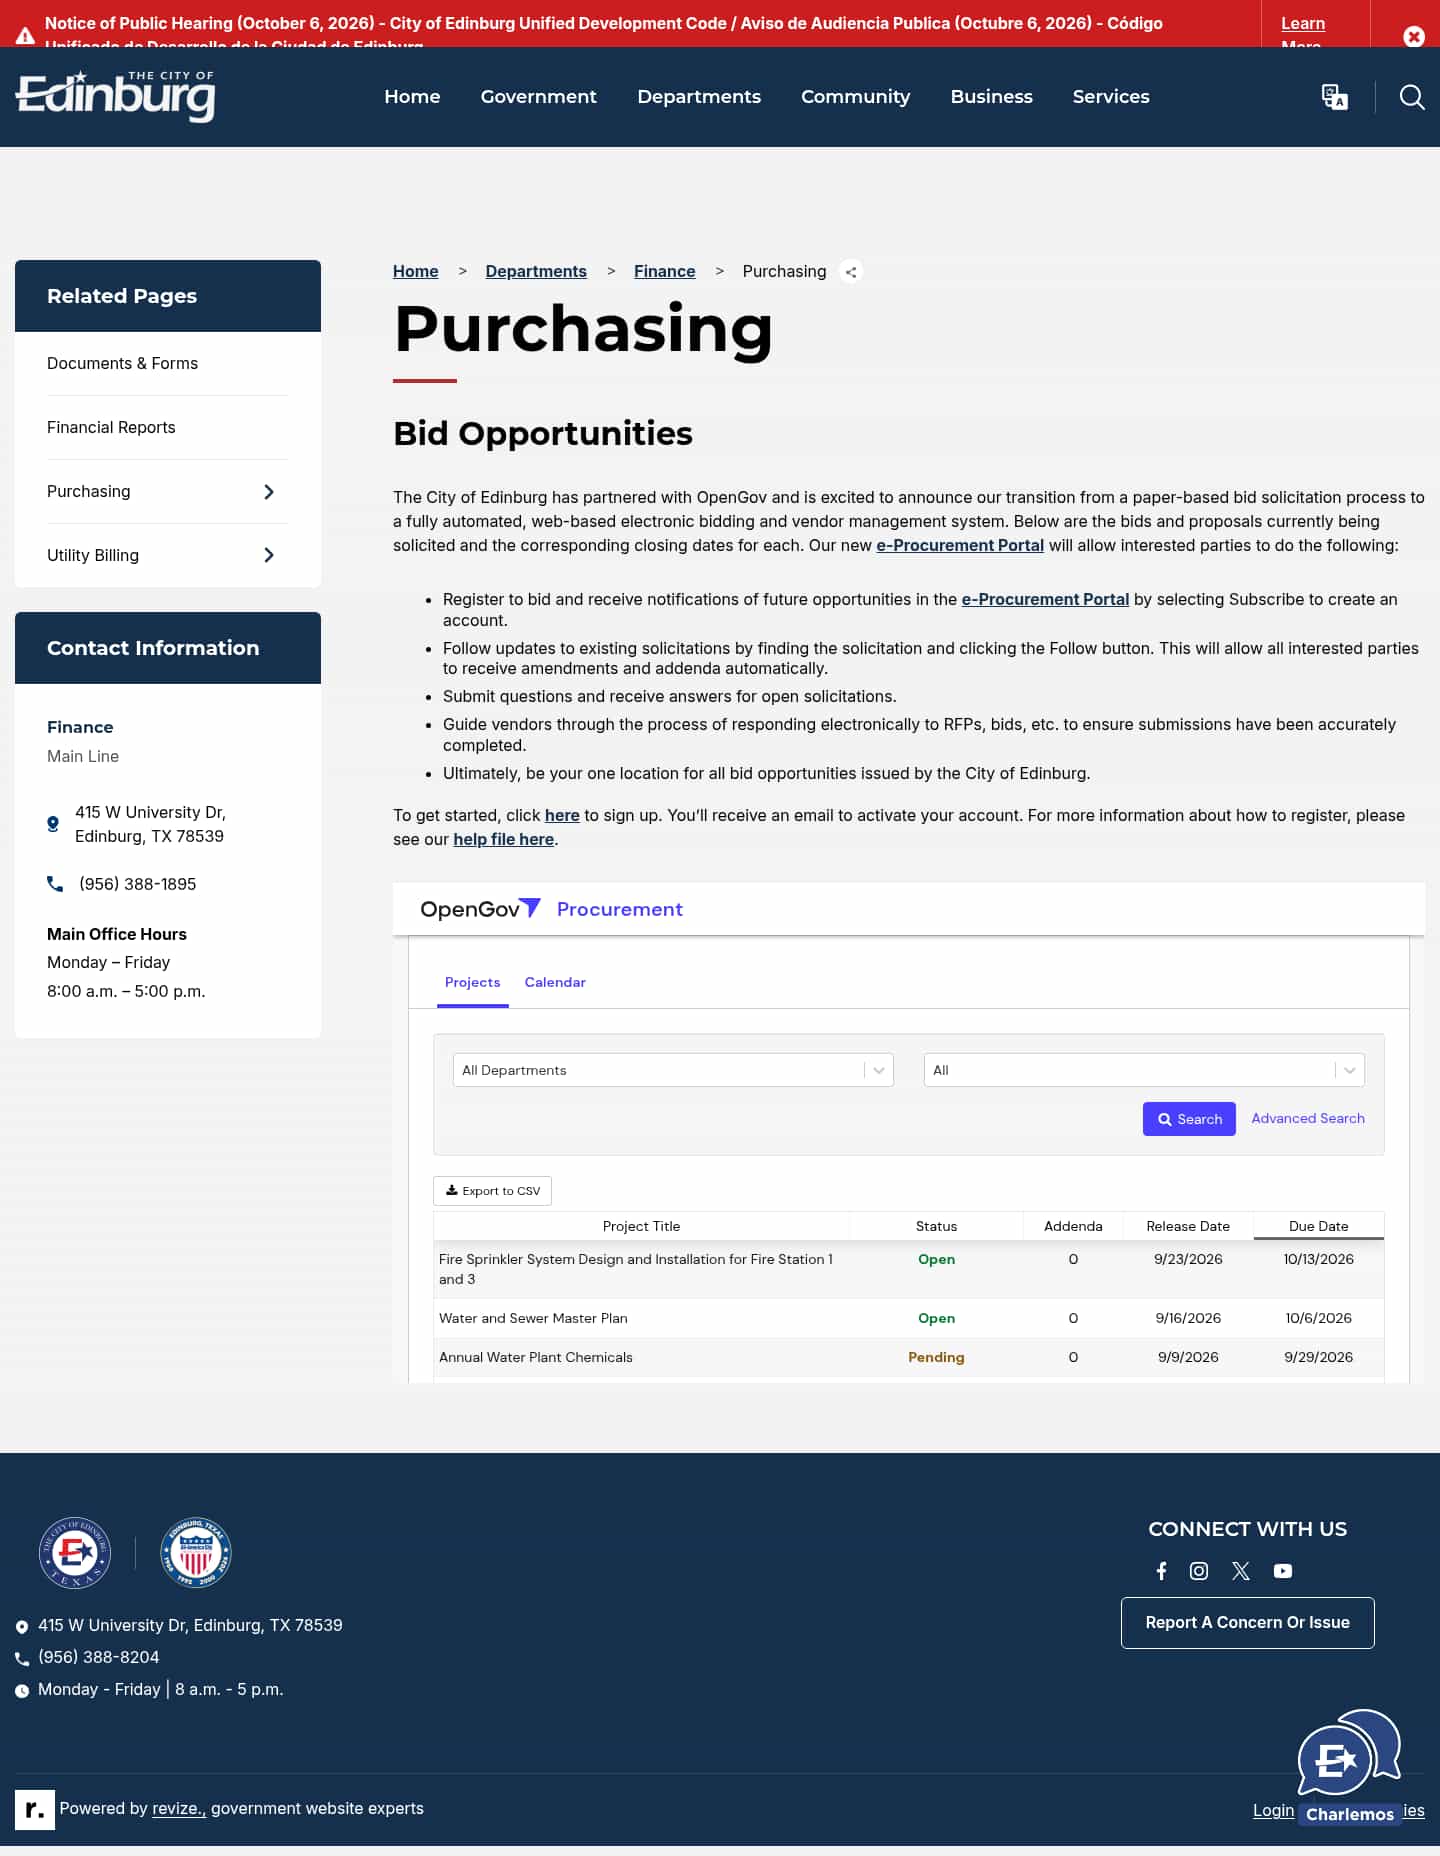The width and height of the screenshot is (1440, 1856).
Task: Open Financial Reports related page
Action: click(111, 428)
